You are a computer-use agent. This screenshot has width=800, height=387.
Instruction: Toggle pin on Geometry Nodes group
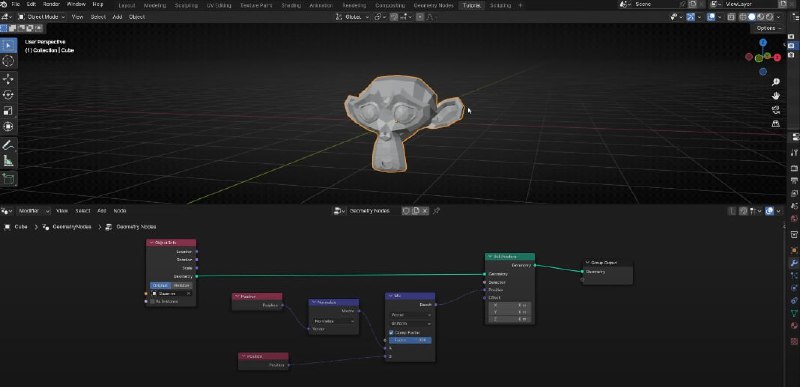[x=436, y=211]
